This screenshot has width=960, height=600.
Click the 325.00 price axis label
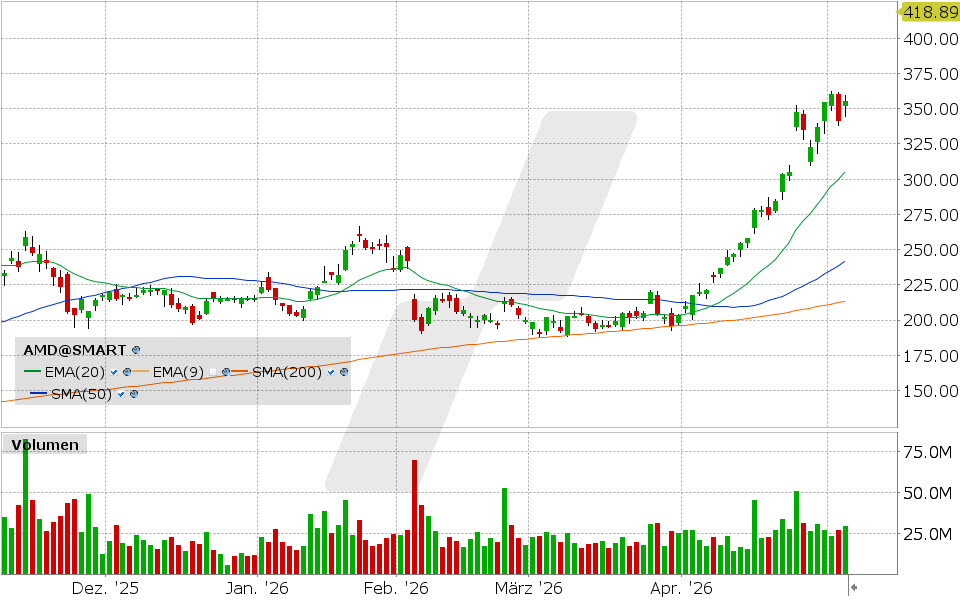pos(931,144)
